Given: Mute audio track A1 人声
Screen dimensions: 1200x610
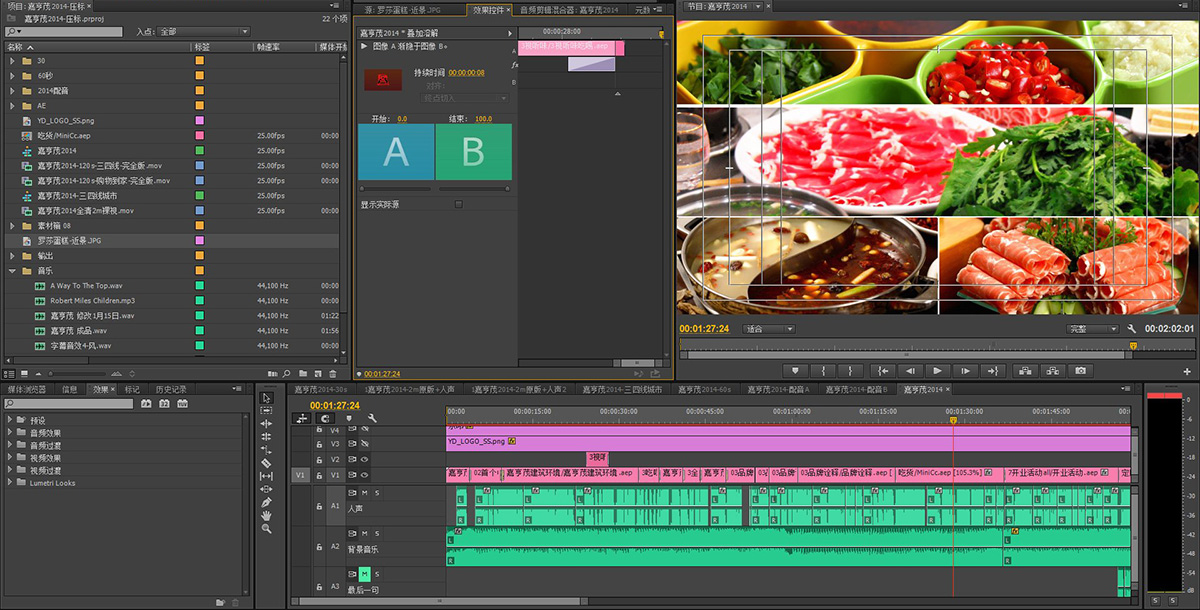Looking at the screenshot, I should [x=365, y=493].
